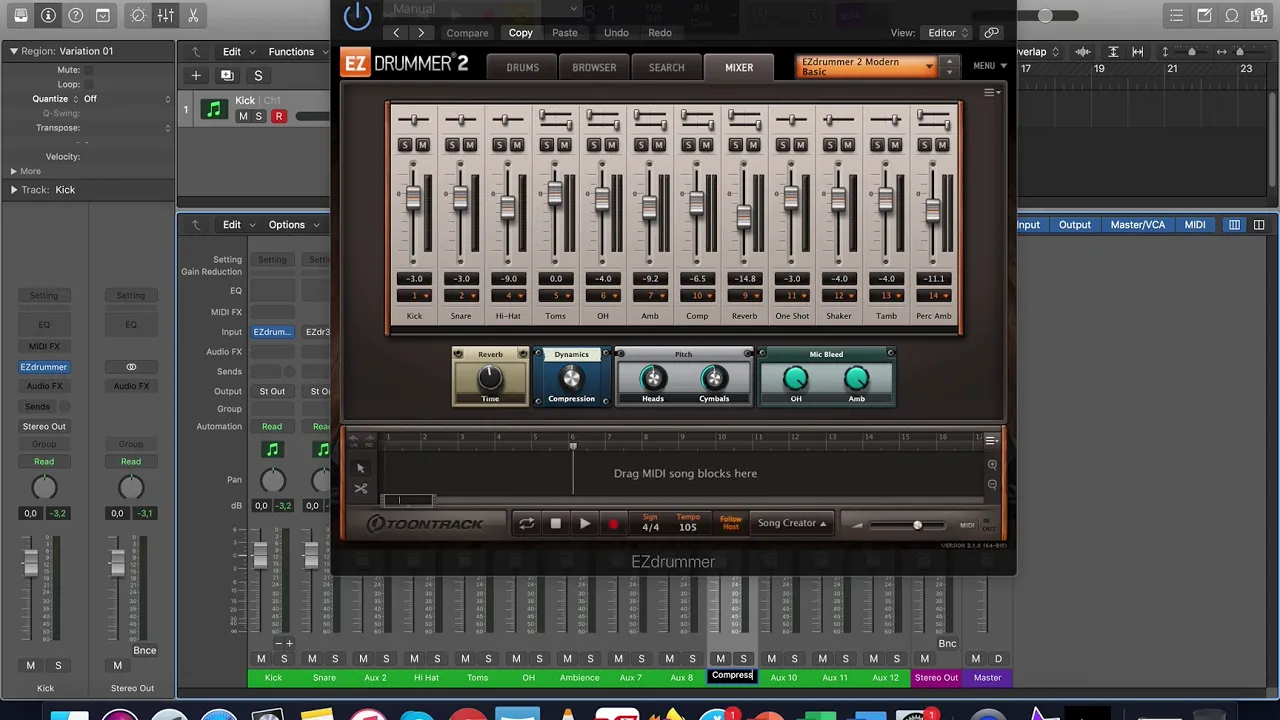Open the View Editor dropdown
Image resolution: width=1280 pixels, height=720 pixels.
point(948,33)
